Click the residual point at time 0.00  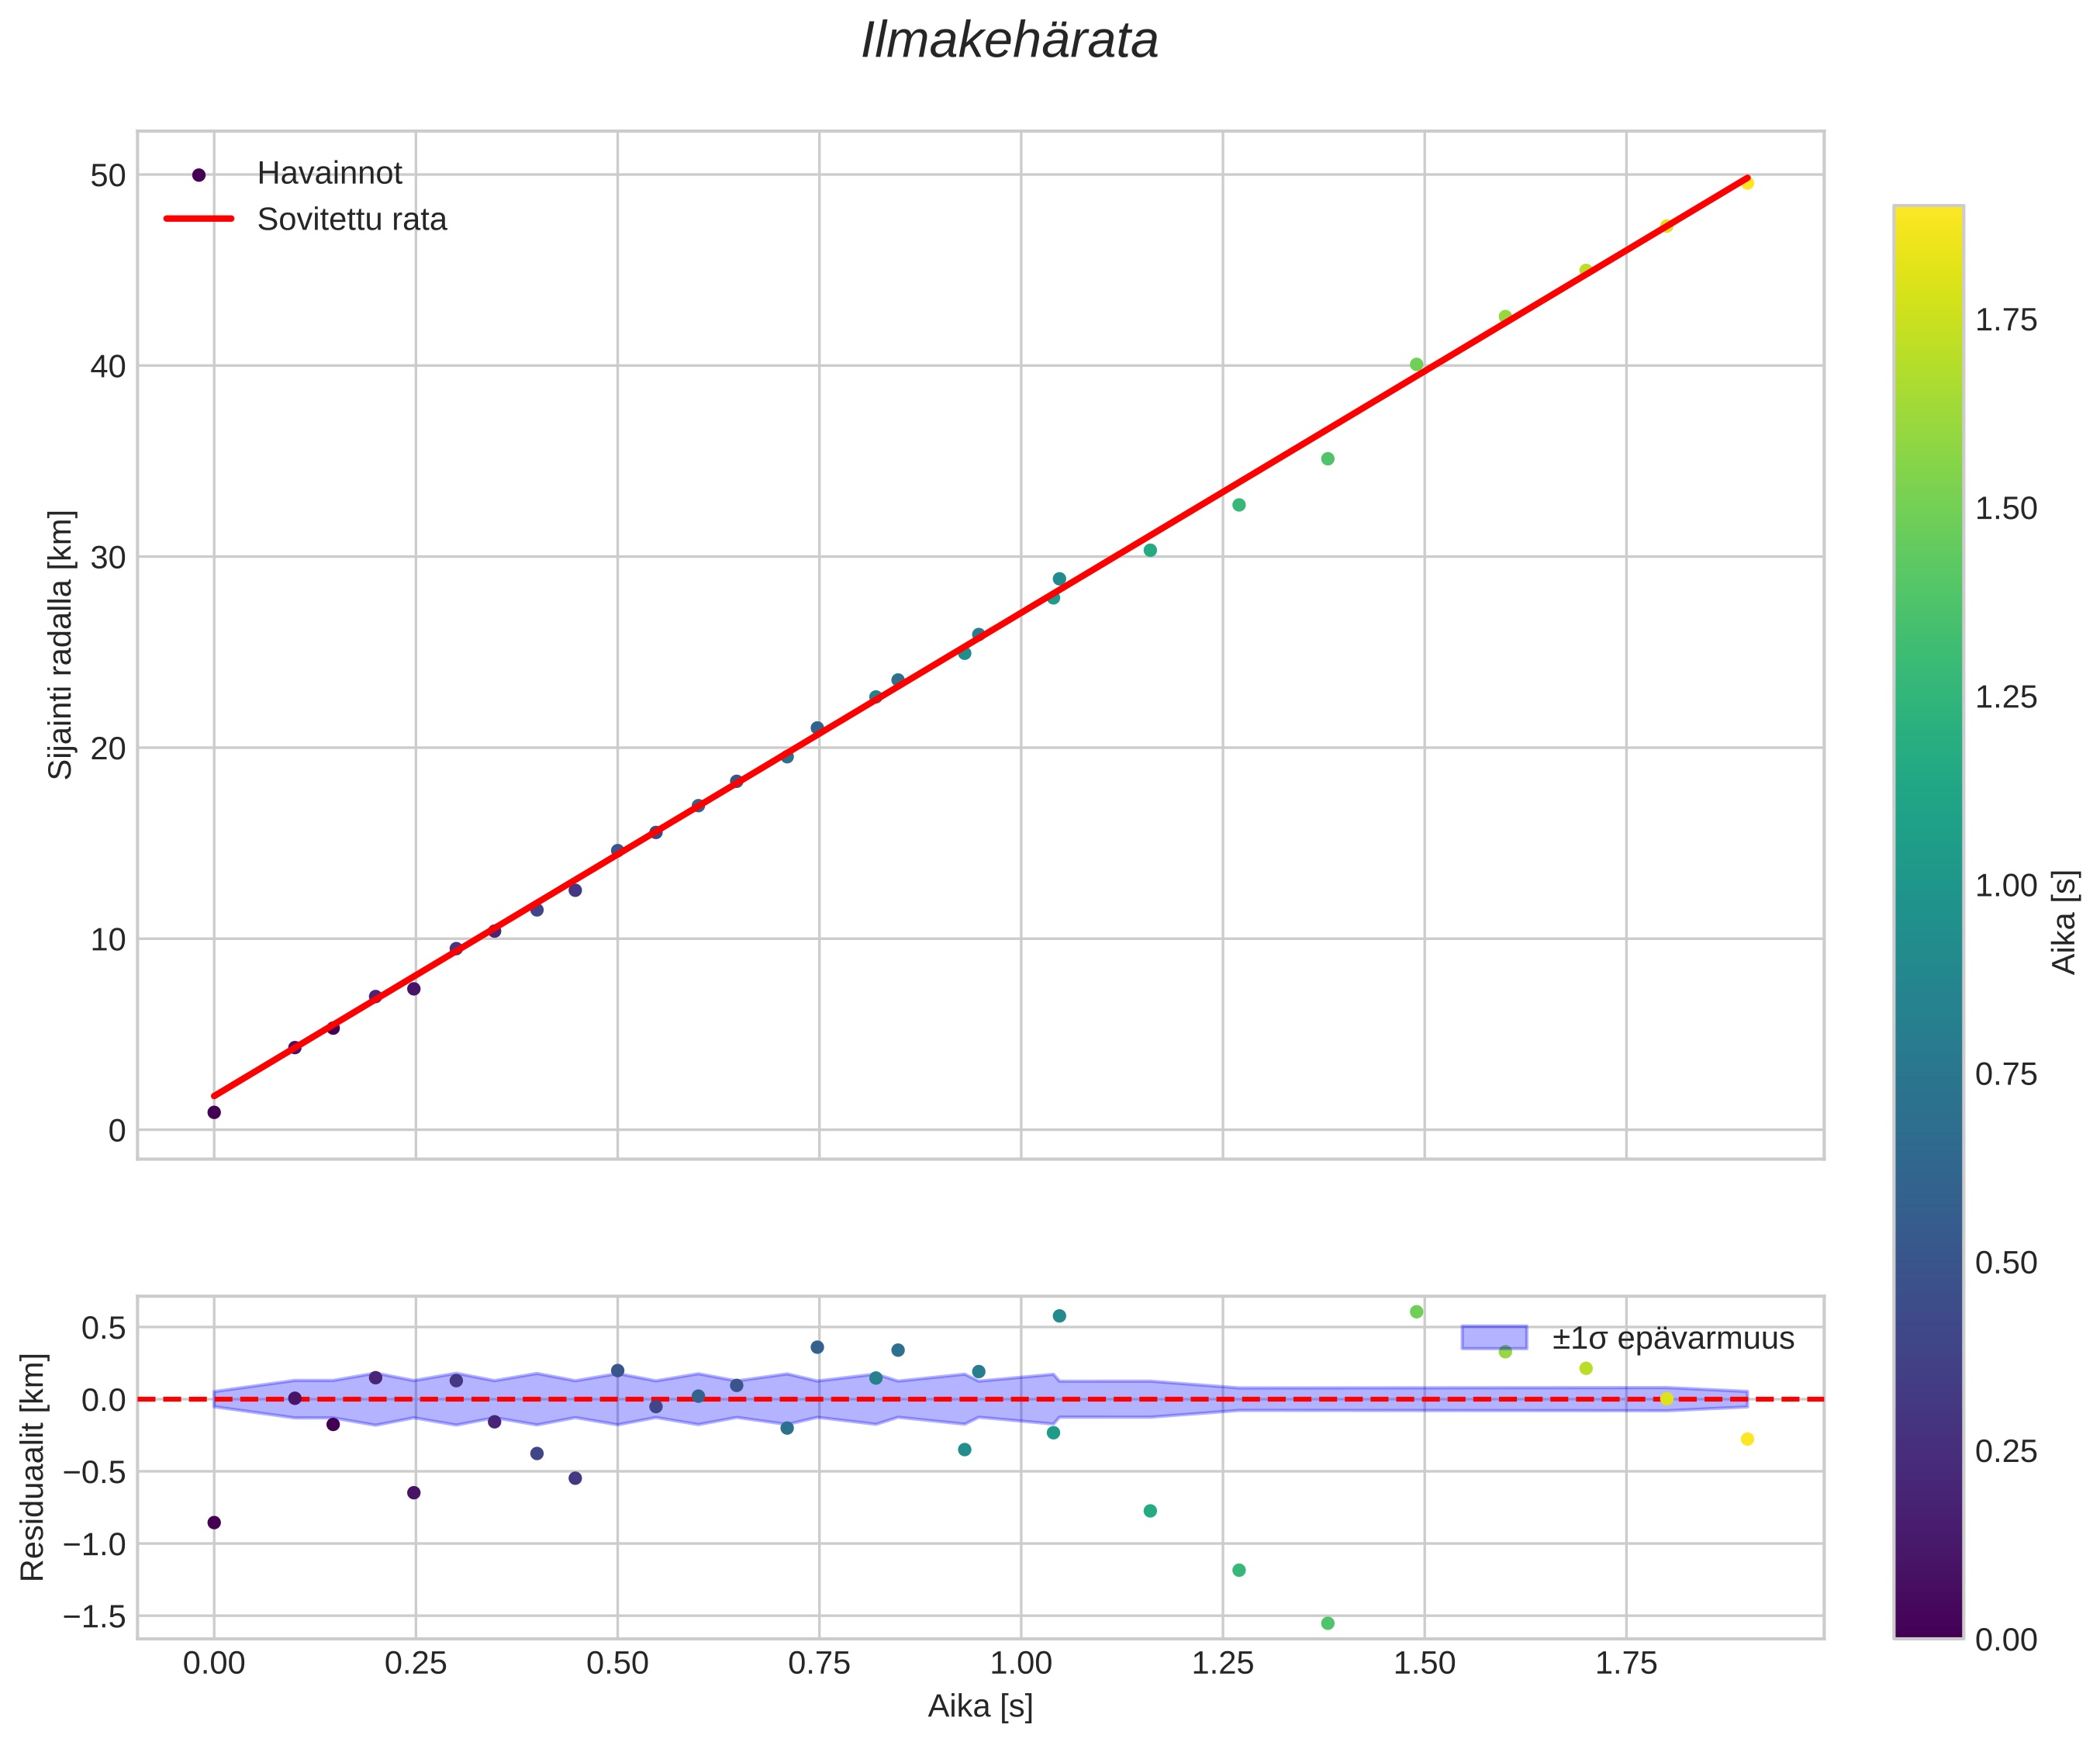click(x=214, y=1523)
